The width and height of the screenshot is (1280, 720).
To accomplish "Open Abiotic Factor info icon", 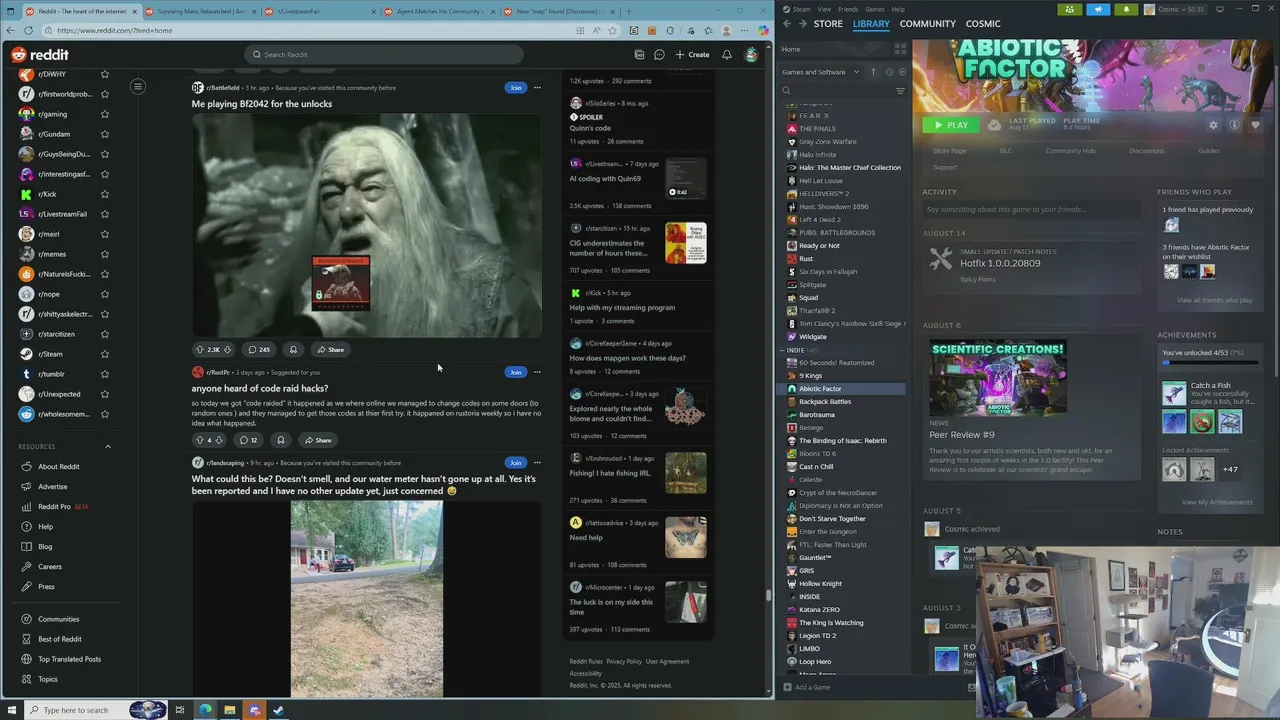I will pyautogui.click(x=1234, y=125).
